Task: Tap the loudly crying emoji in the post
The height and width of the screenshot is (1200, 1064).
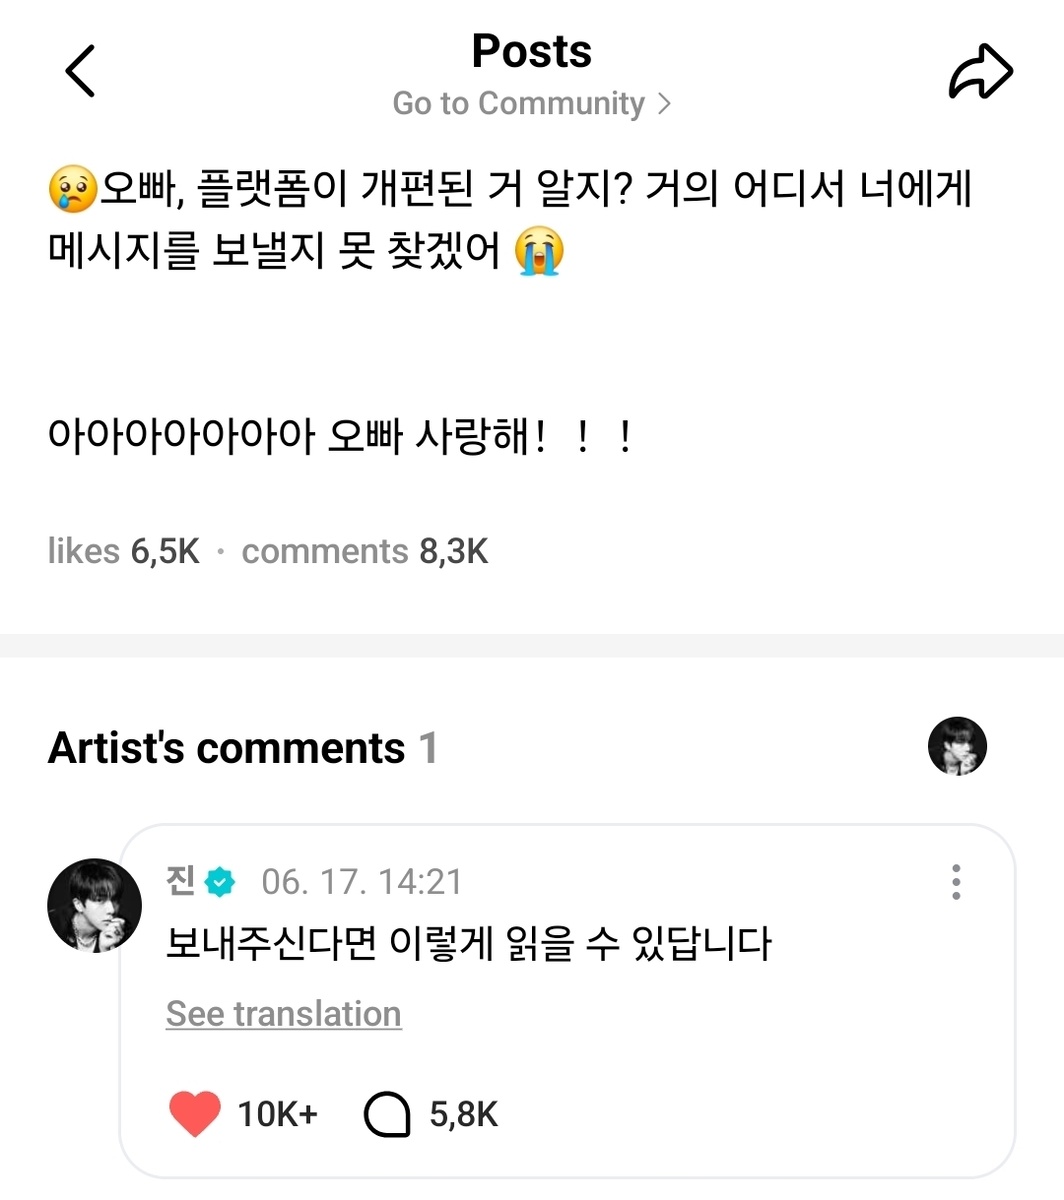Action: tap(539, 252)
